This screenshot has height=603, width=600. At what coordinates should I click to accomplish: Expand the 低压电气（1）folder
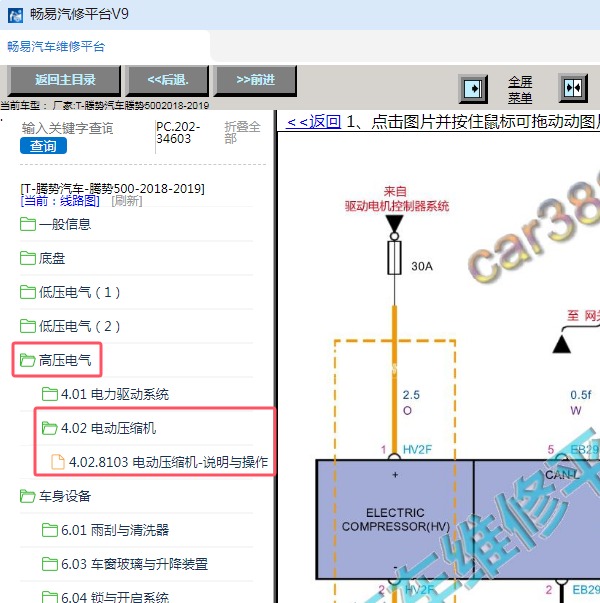[x=79, y=292]
